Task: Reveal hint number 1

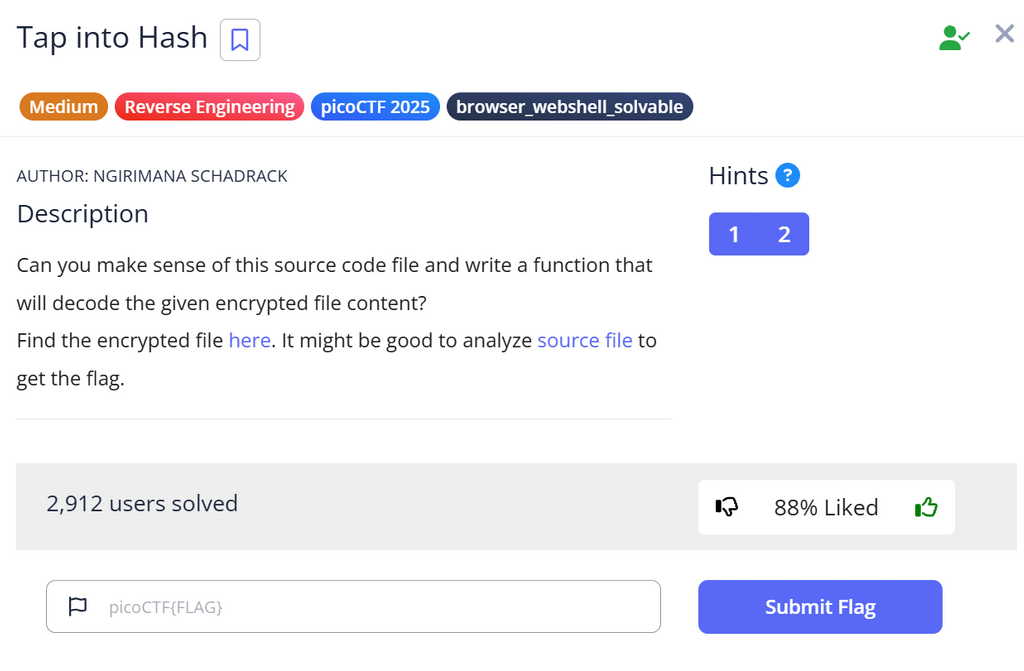Action: click(x=734, y=235)
